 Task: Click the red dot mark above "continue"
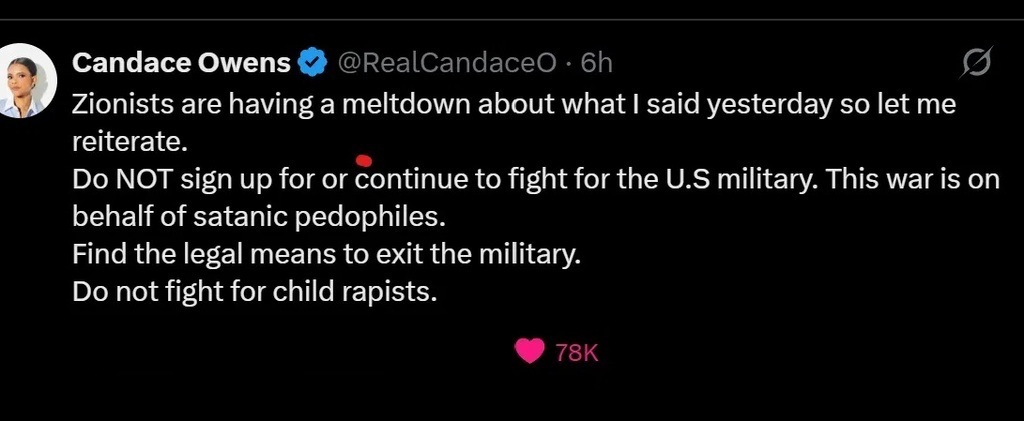[x=364, y=160]
